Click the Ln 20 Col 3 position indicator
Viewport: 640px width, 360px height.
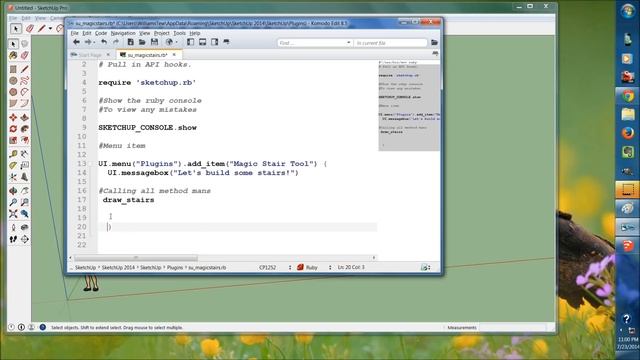tap(351, 267)
